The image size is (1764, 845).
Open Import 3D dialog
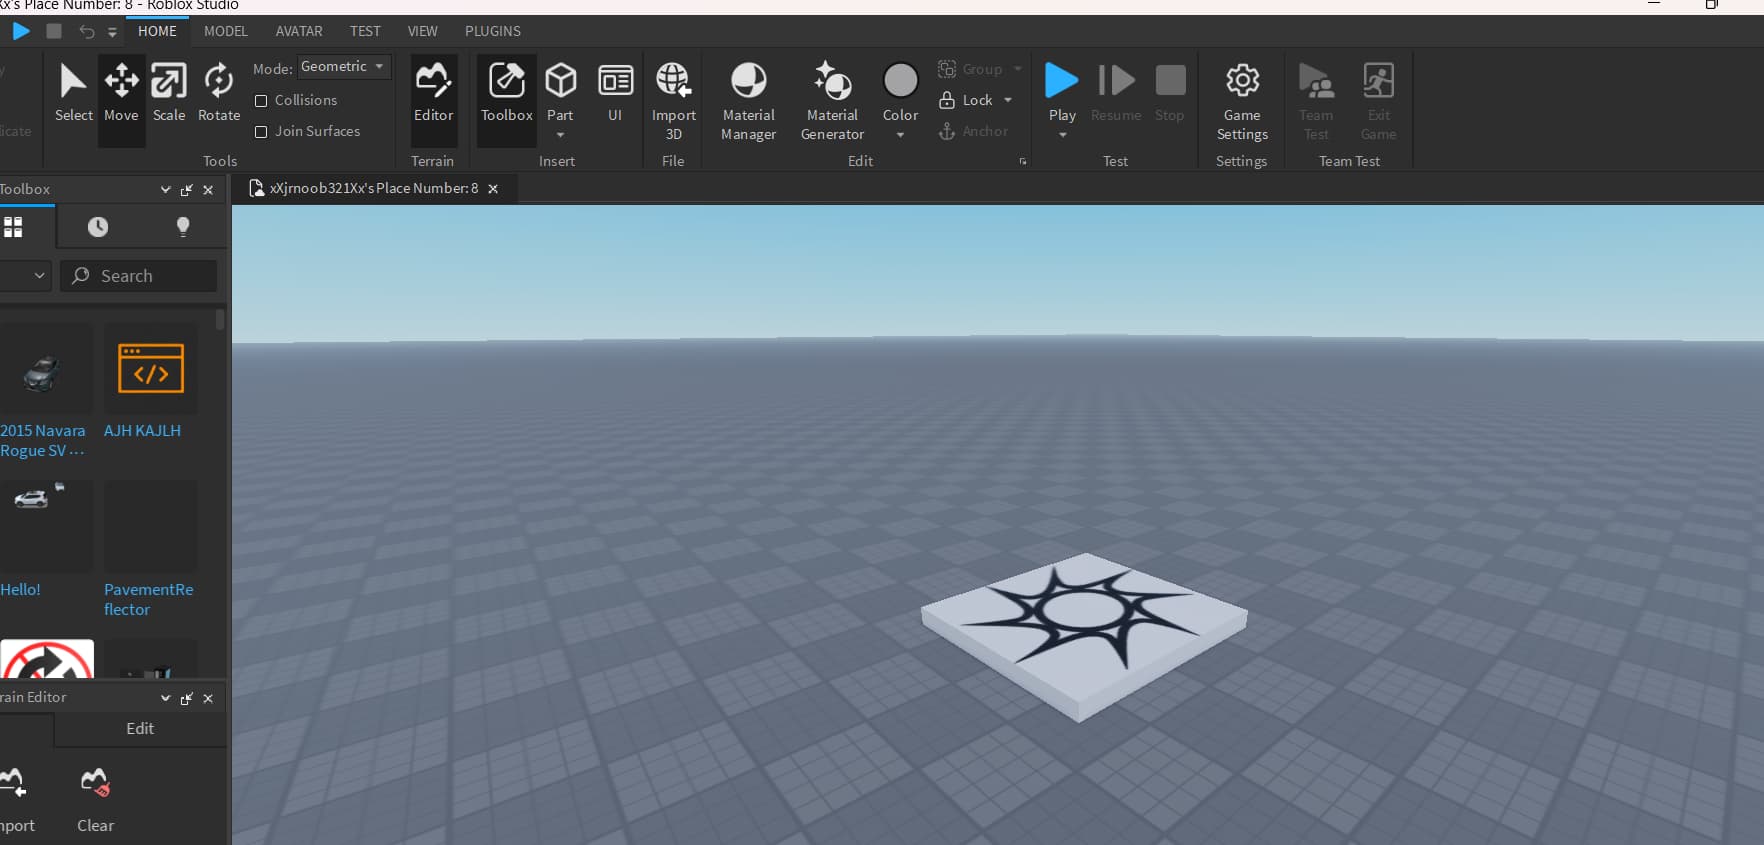coord(673,100)
